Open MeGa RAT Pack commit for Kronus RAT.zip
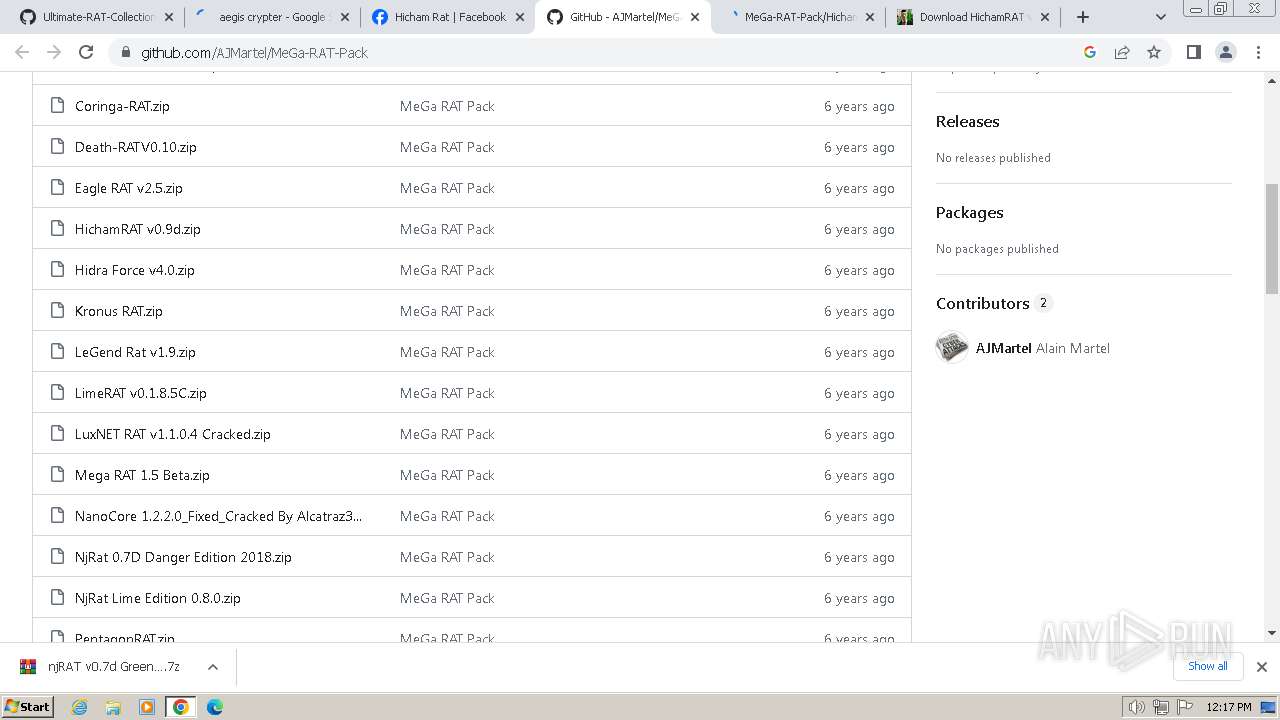1280x720 pixels. [447, 311]
